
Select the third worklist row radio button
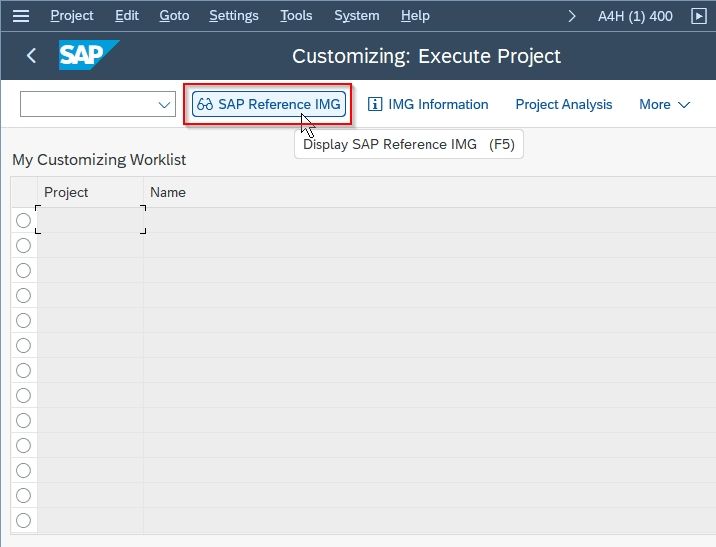(23, 271)
